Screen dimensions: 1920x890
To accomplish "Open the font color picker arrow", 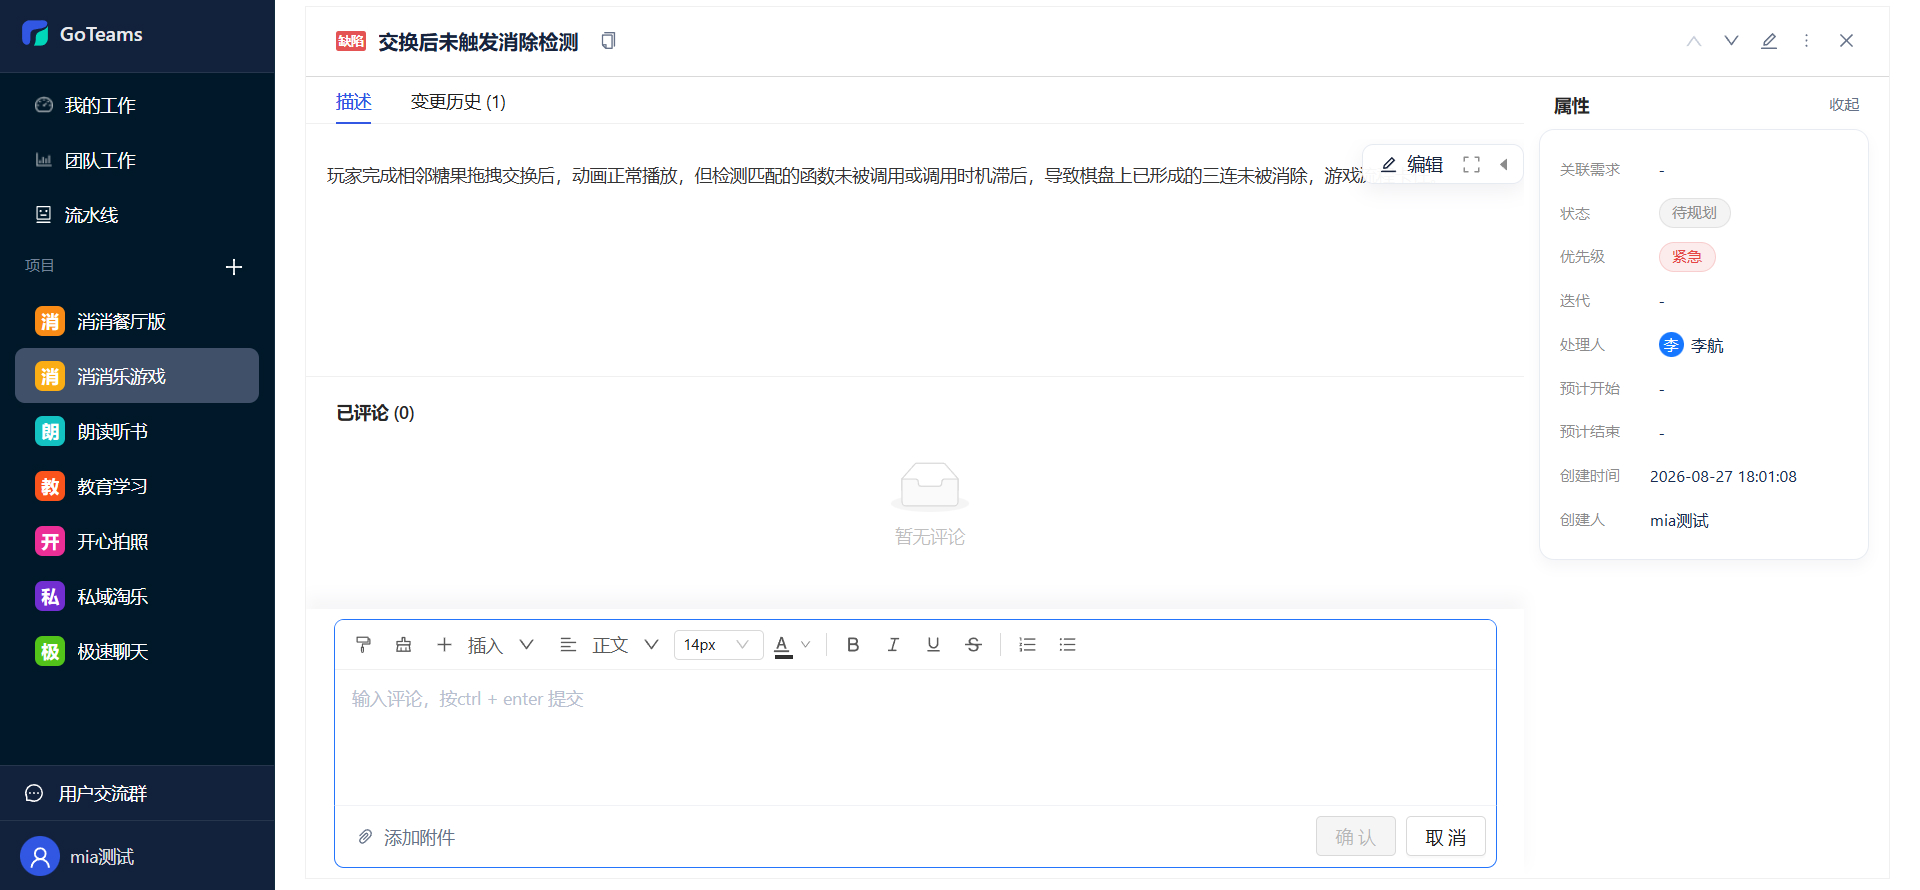I will (x=806, y=645).
